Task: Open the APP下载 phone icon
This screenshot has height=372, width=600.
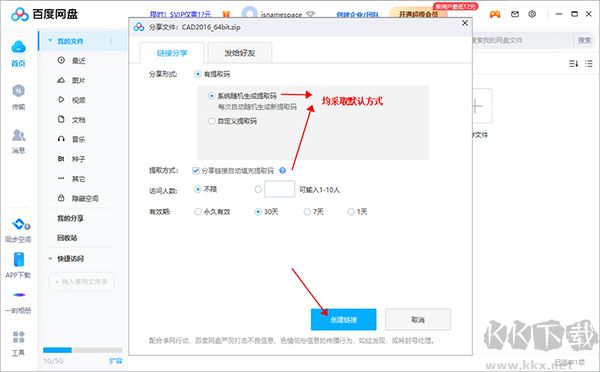Action: click(x=18, y=259)
